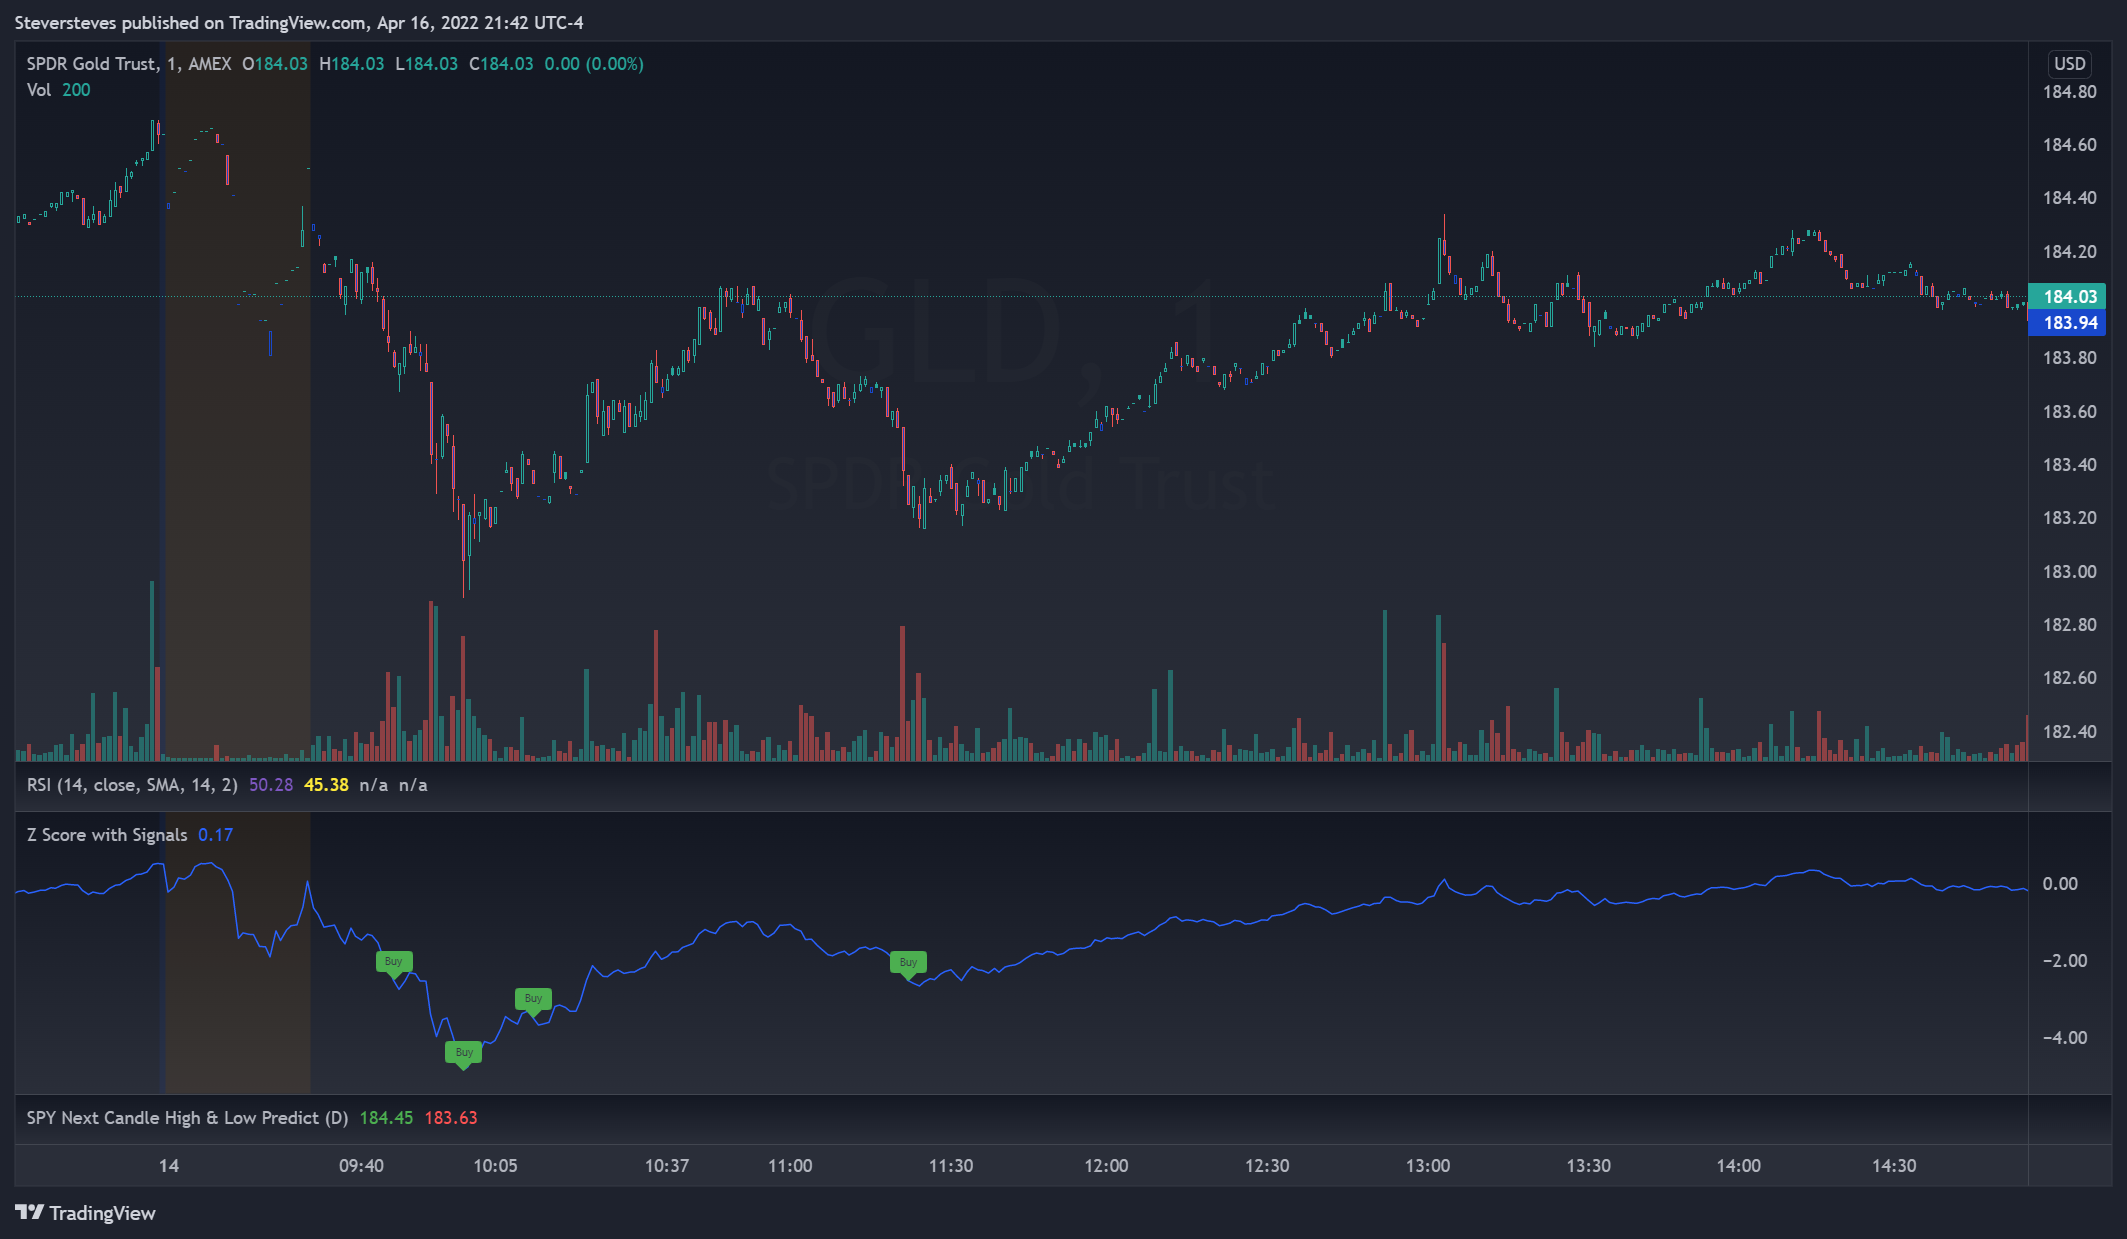2127x1239 pixels.
Task: Click the -2.00 Z Score scale label
Action: [x=2064, y=961]
